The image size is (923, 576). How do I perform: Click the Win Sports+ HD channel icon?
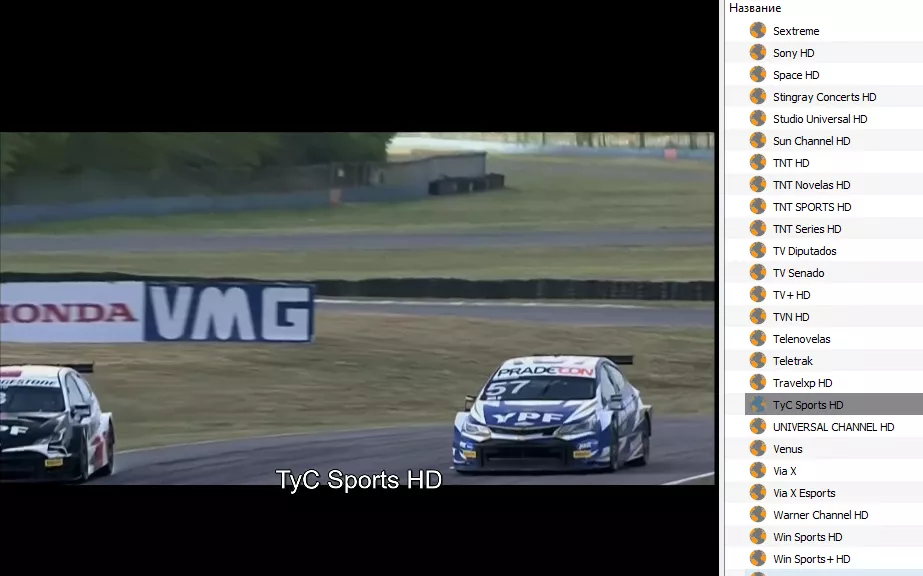(758, 558)
